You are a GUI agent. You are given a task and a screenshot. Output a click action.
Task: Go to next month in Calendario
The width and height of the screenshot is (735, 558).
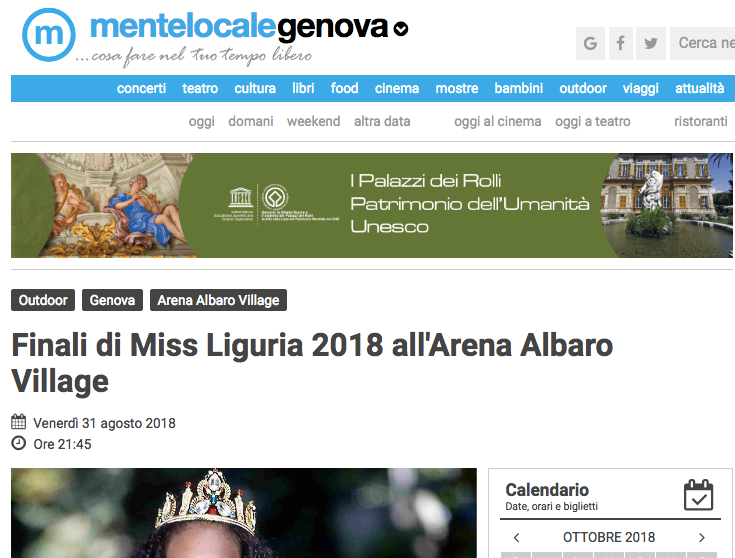coord(702,537)
